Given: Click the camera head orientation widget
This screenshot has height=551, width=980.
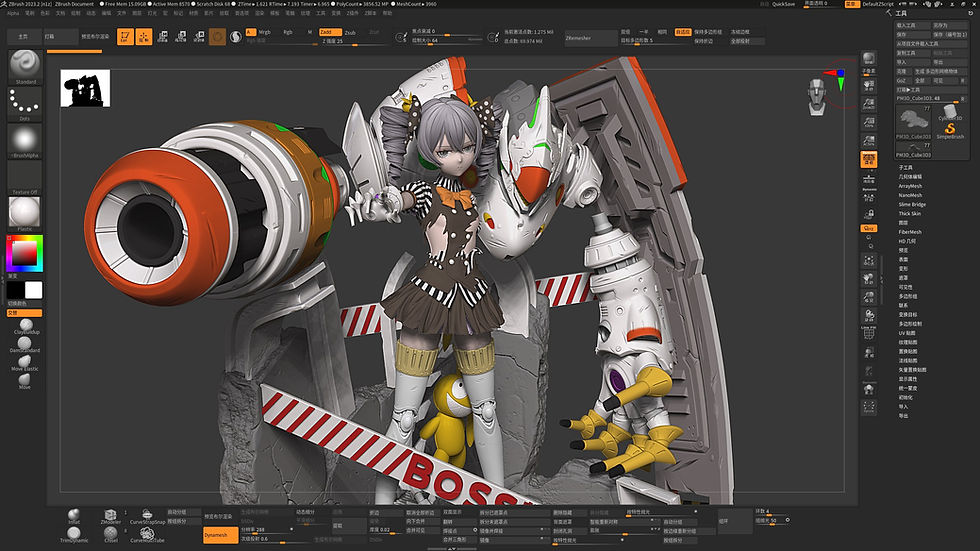Looking at the screenshot, I should [817, 97].
